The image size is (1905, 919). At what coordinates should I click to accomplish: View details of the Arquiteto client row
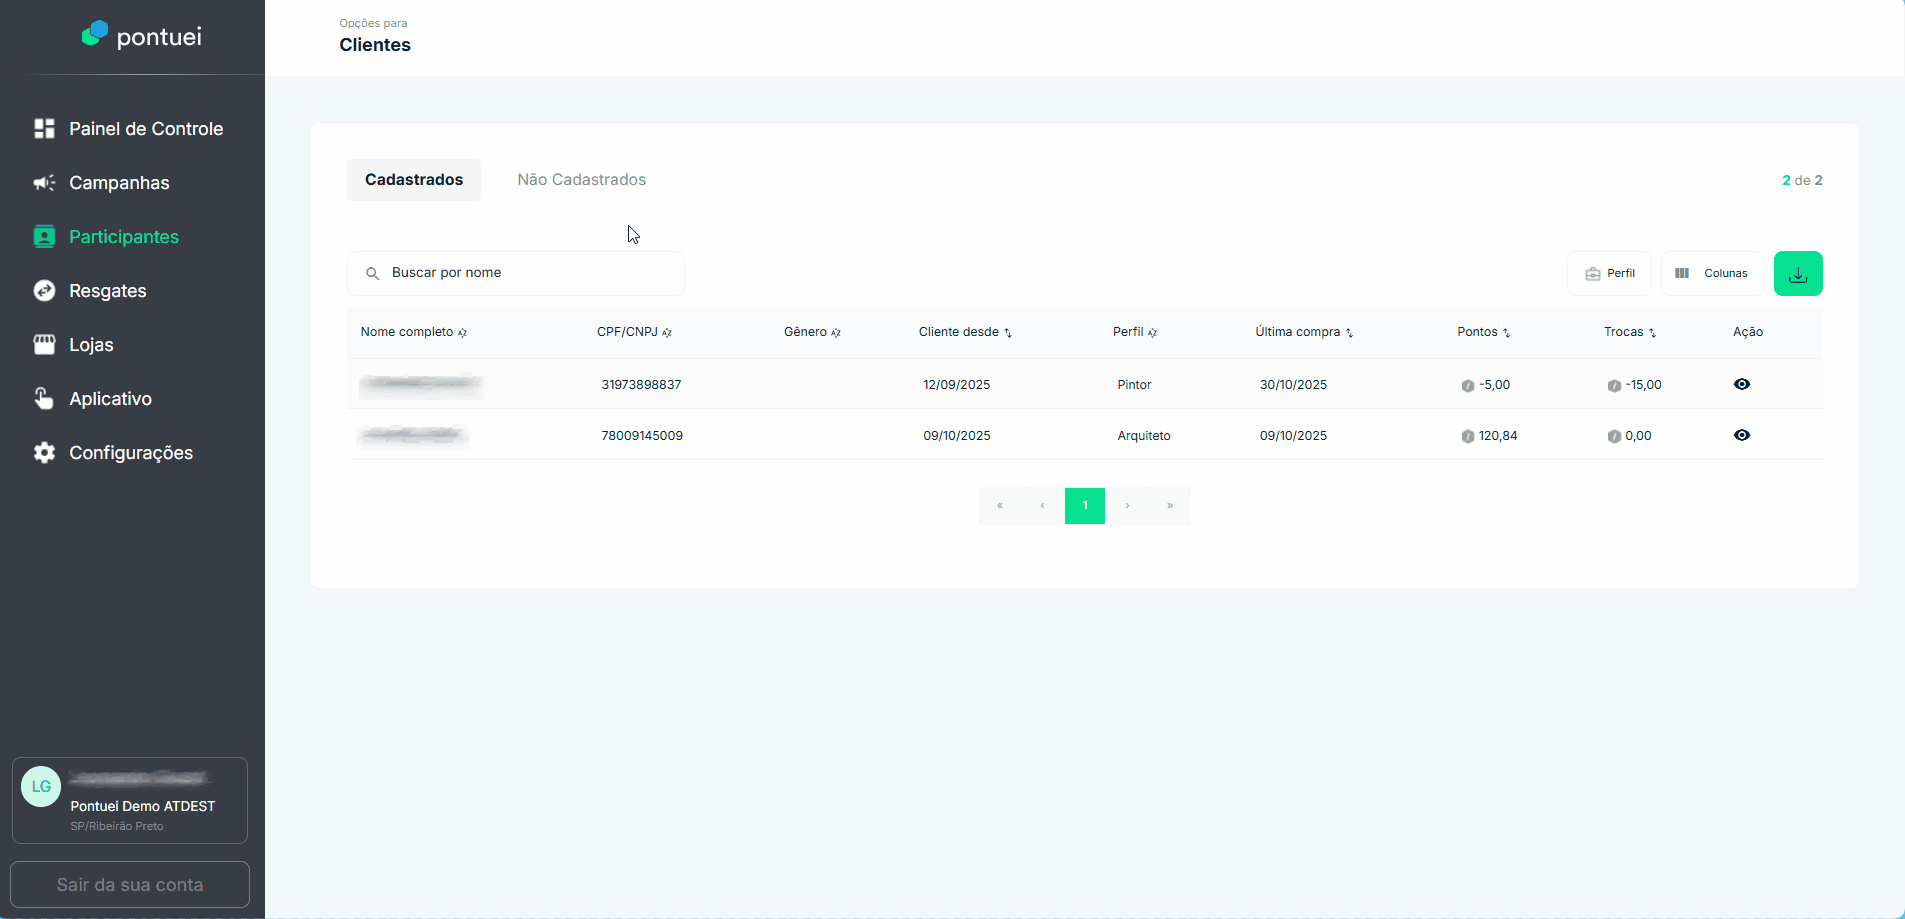pos(1741,435)
